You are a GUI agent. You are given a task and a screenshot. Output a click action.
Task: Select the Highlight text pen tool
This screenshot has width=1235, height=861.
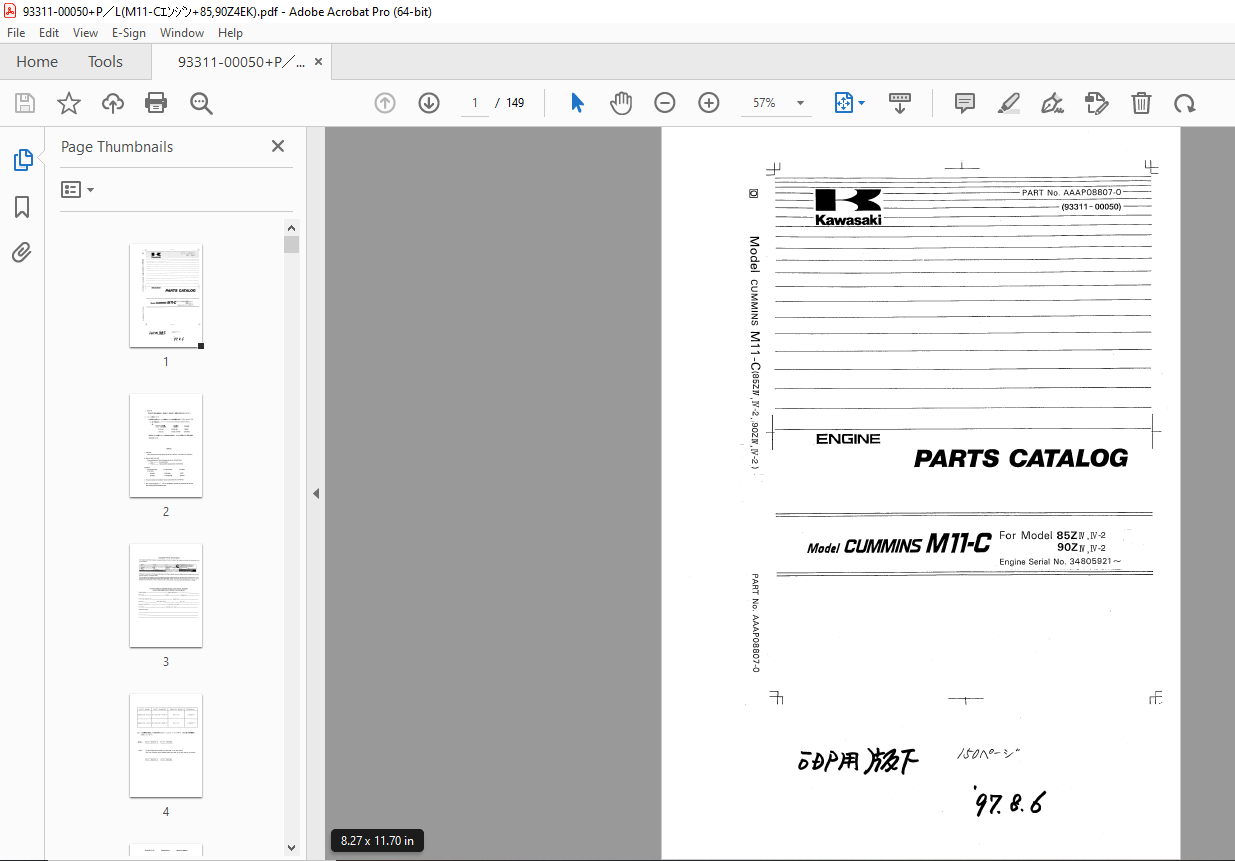point(1009,103)
